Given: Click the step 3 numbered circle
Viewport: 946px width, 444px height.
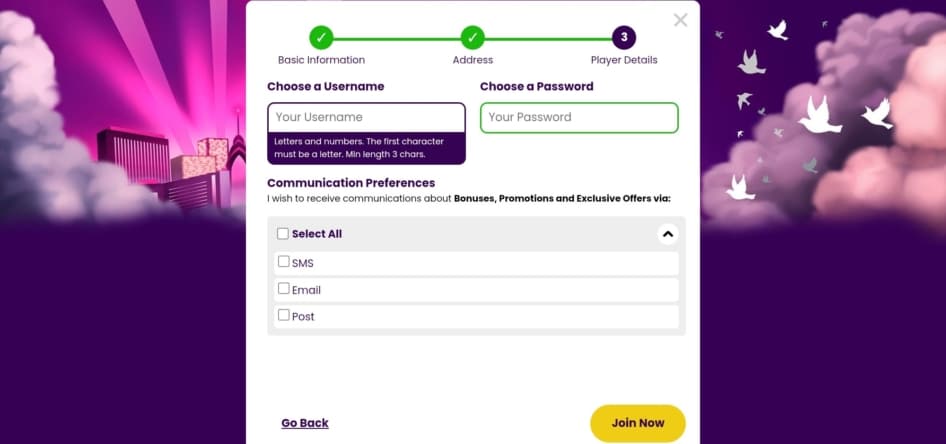Looking at the screenshot, I should point(624,38).
